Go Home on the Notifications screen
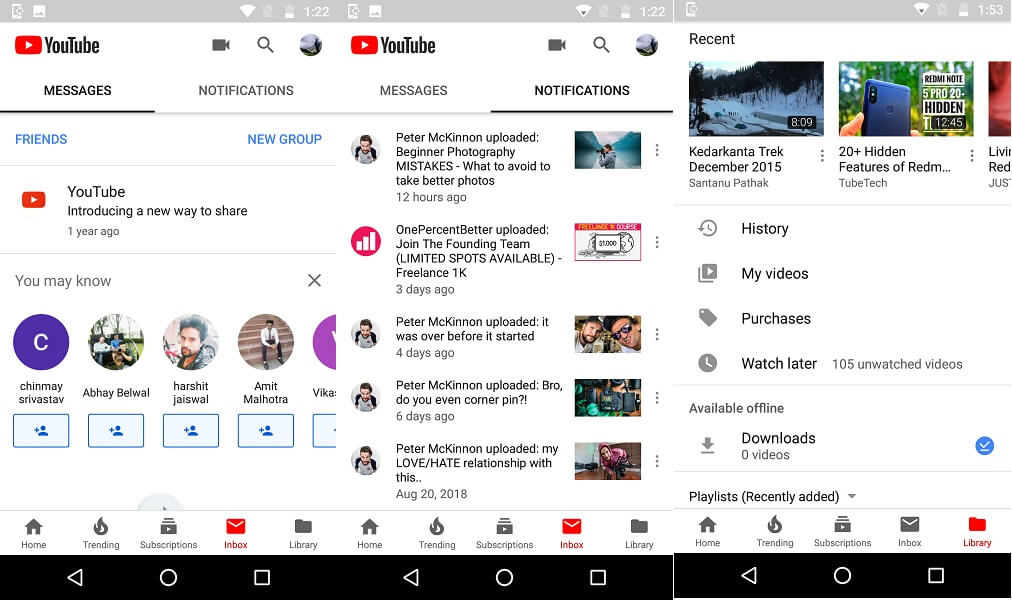This screenshot has height=600, width=1012. click(x=370, y=534)
